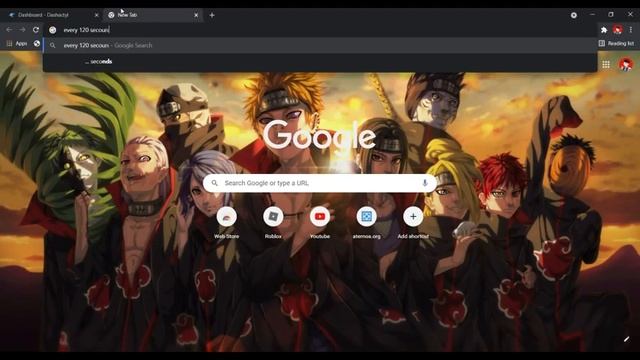Click the media control icon in title bar

(x=573, y=15)
